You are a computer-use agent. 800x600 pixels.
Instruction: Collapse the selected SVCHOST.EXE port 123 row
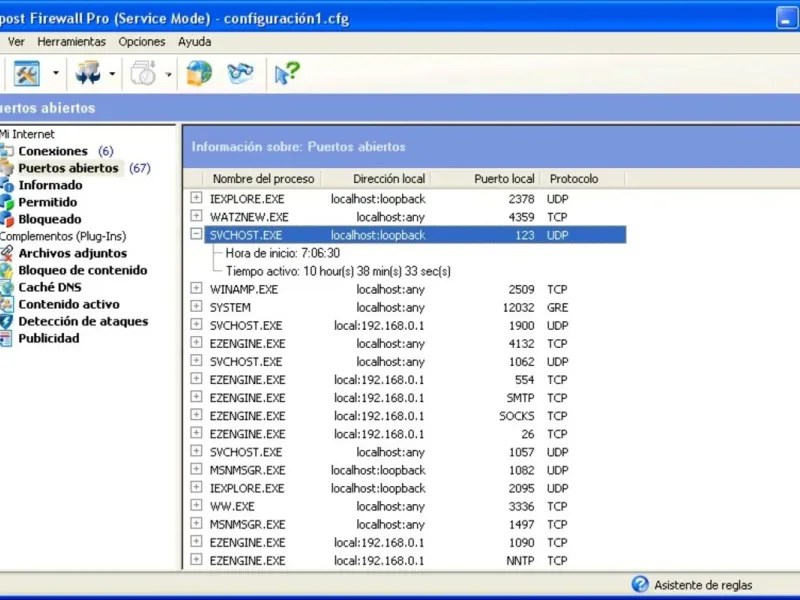pyautogui.click(x=196, y=234)
